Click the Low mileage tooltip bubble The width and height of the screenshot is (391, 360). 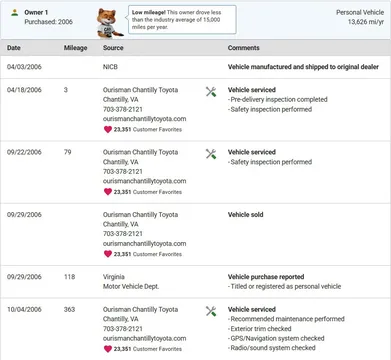pos(182,19)
